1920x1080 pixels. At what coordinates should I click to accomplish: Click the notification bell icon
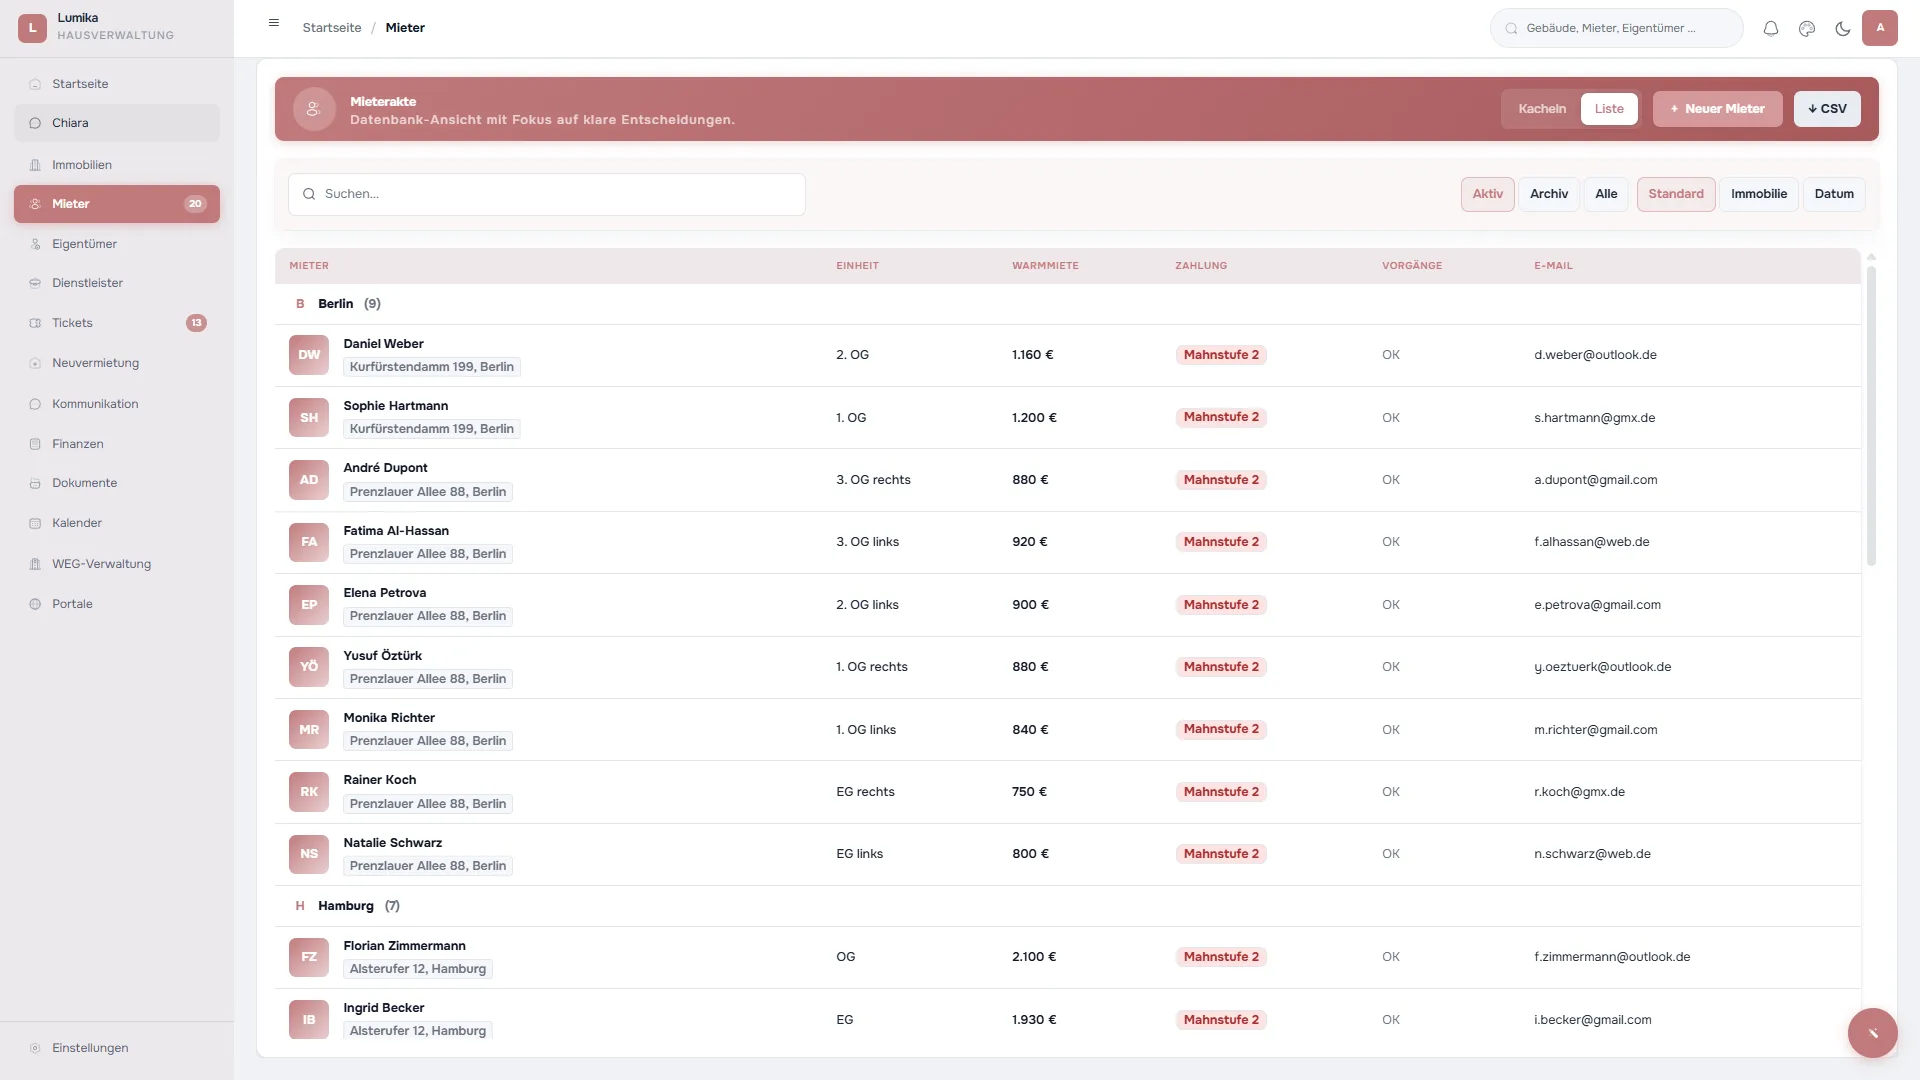tap(1770, 28)
